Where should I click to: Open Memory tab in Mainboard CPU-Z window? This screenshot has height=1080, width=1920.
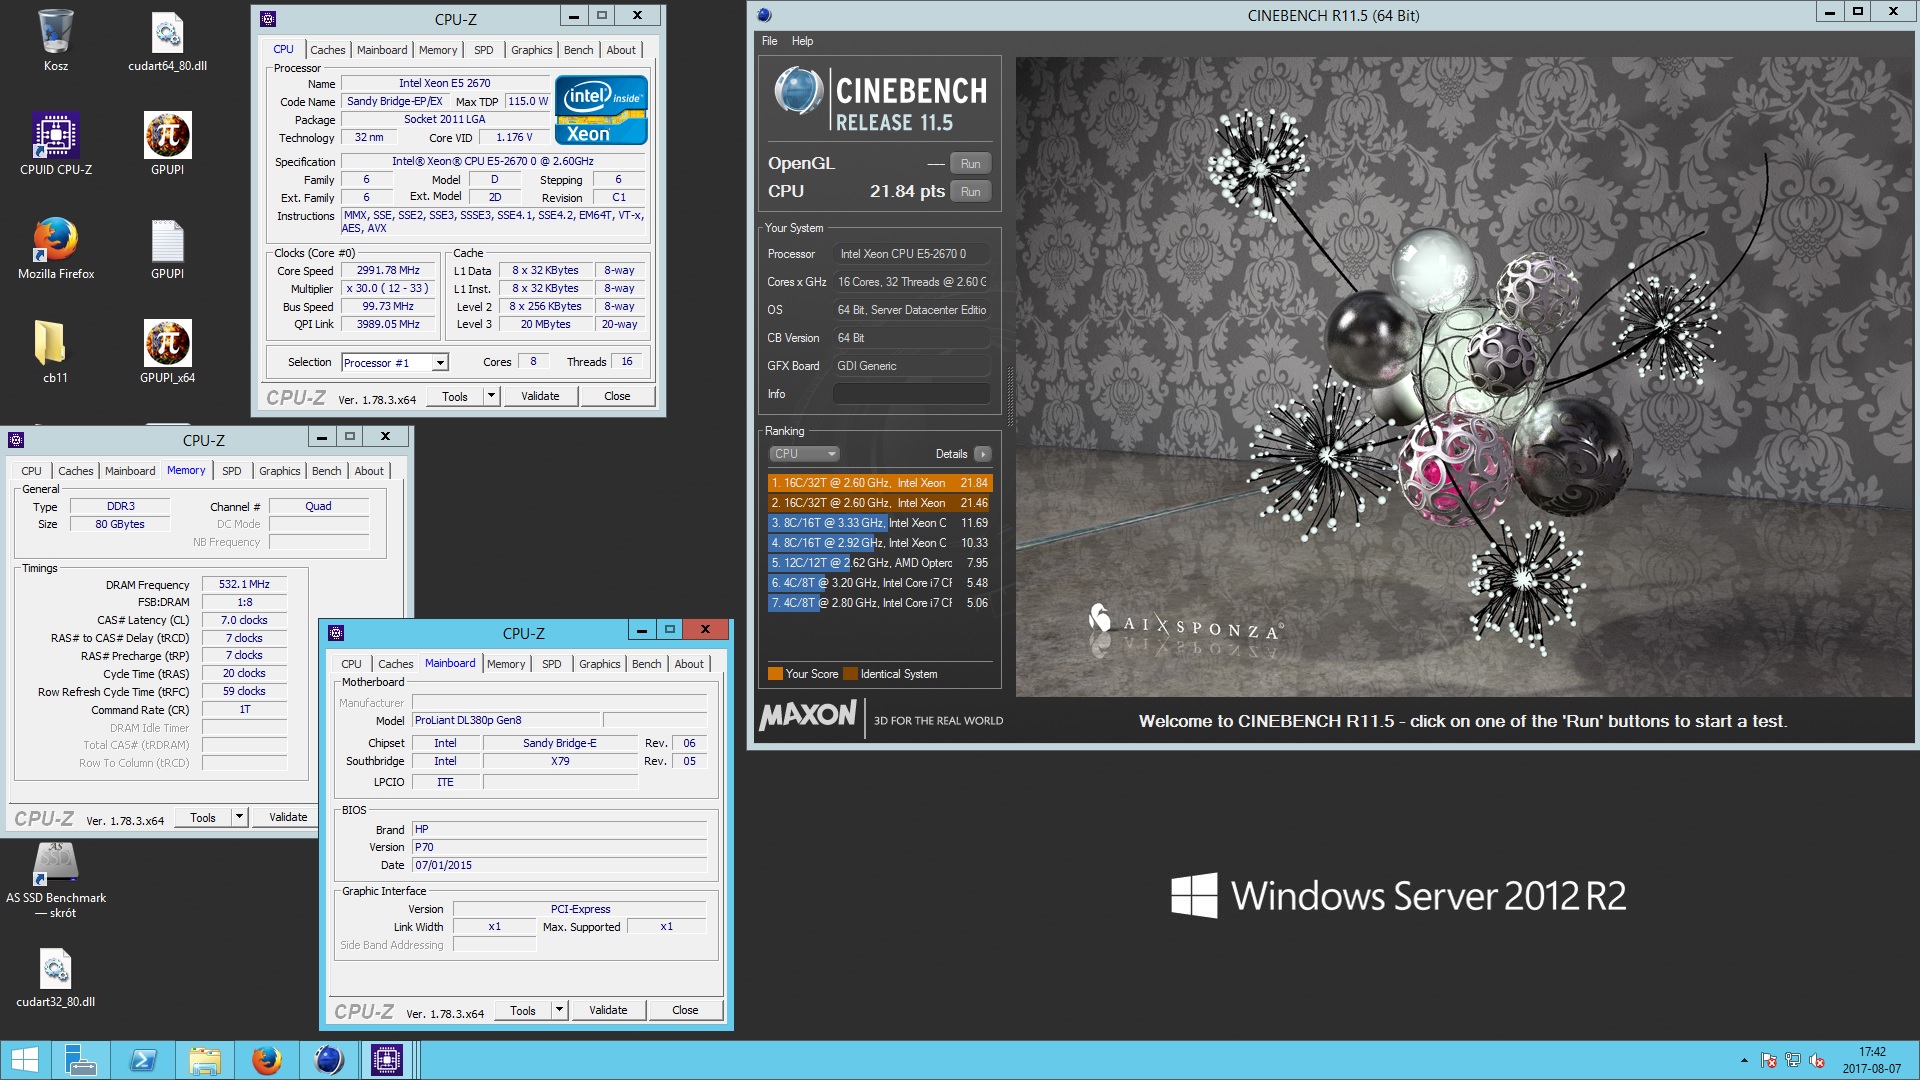click(x=506, y=664)
